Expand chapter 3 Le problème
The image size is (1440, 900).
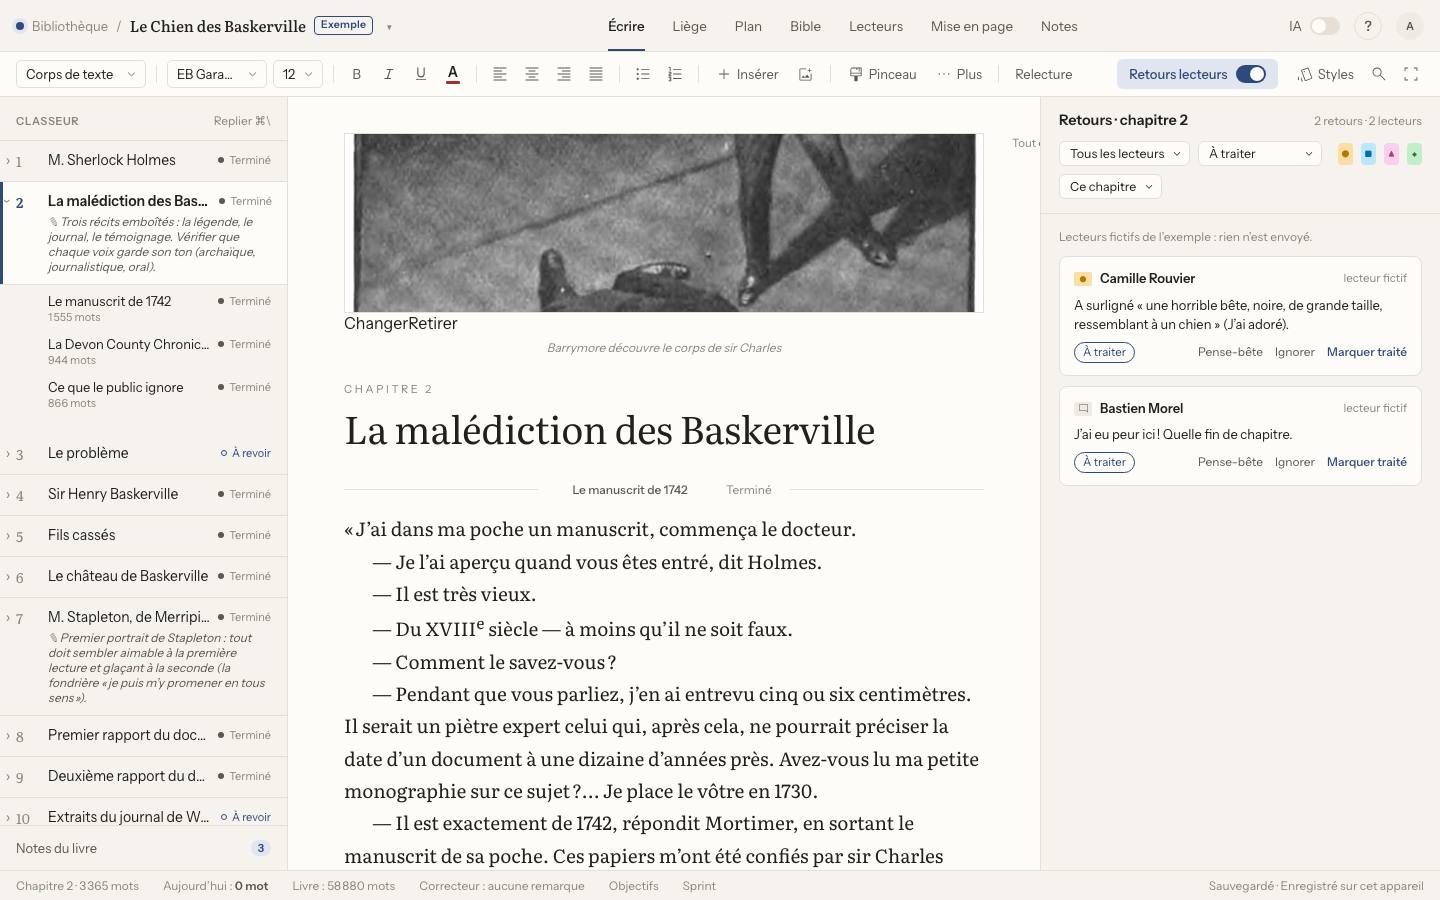tap(8, 454)
